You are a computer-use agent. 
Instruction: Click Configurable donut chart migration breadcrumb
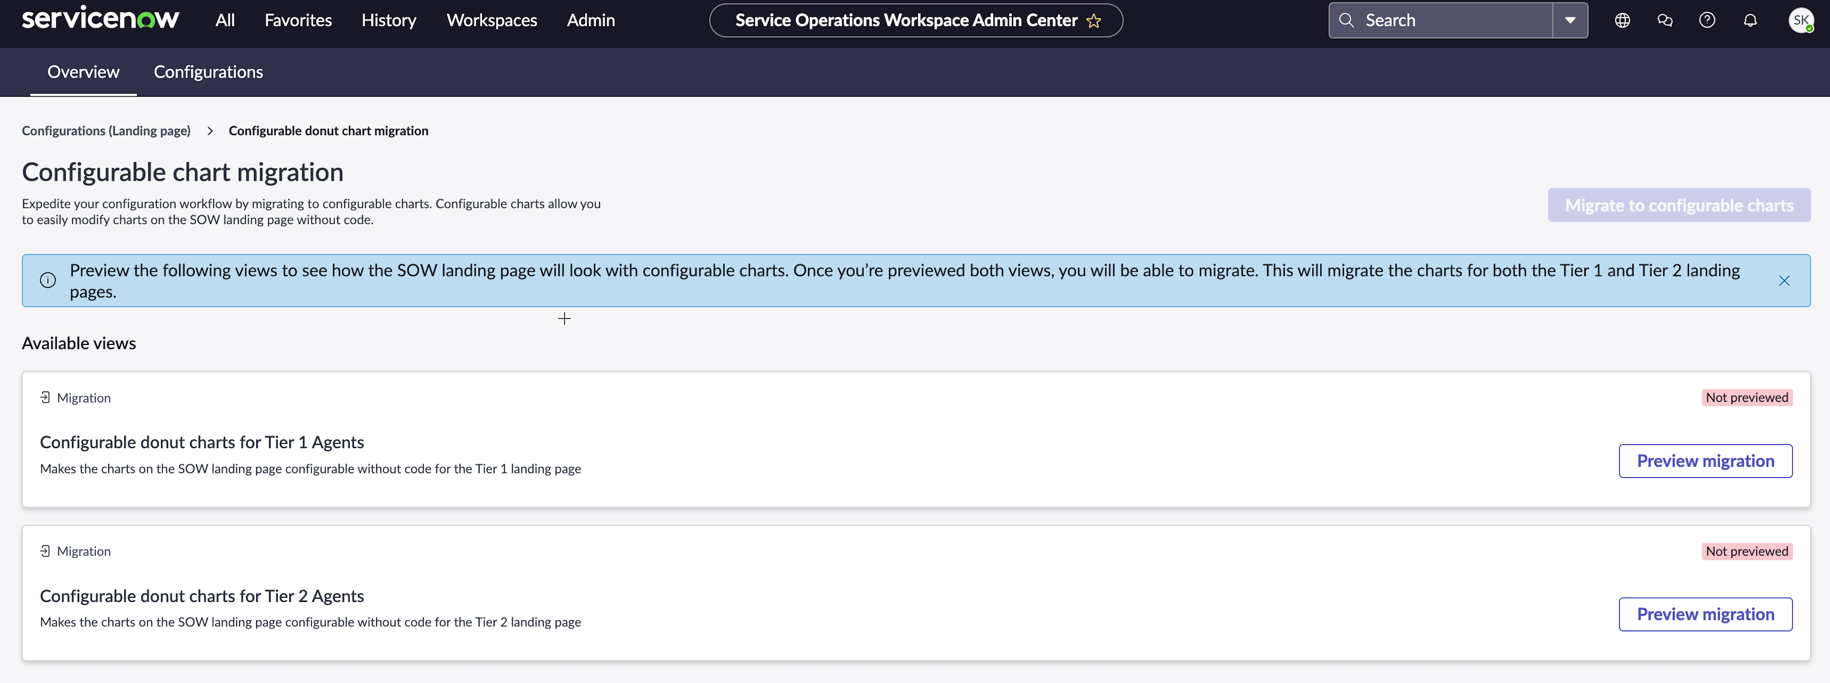point(328,131)
